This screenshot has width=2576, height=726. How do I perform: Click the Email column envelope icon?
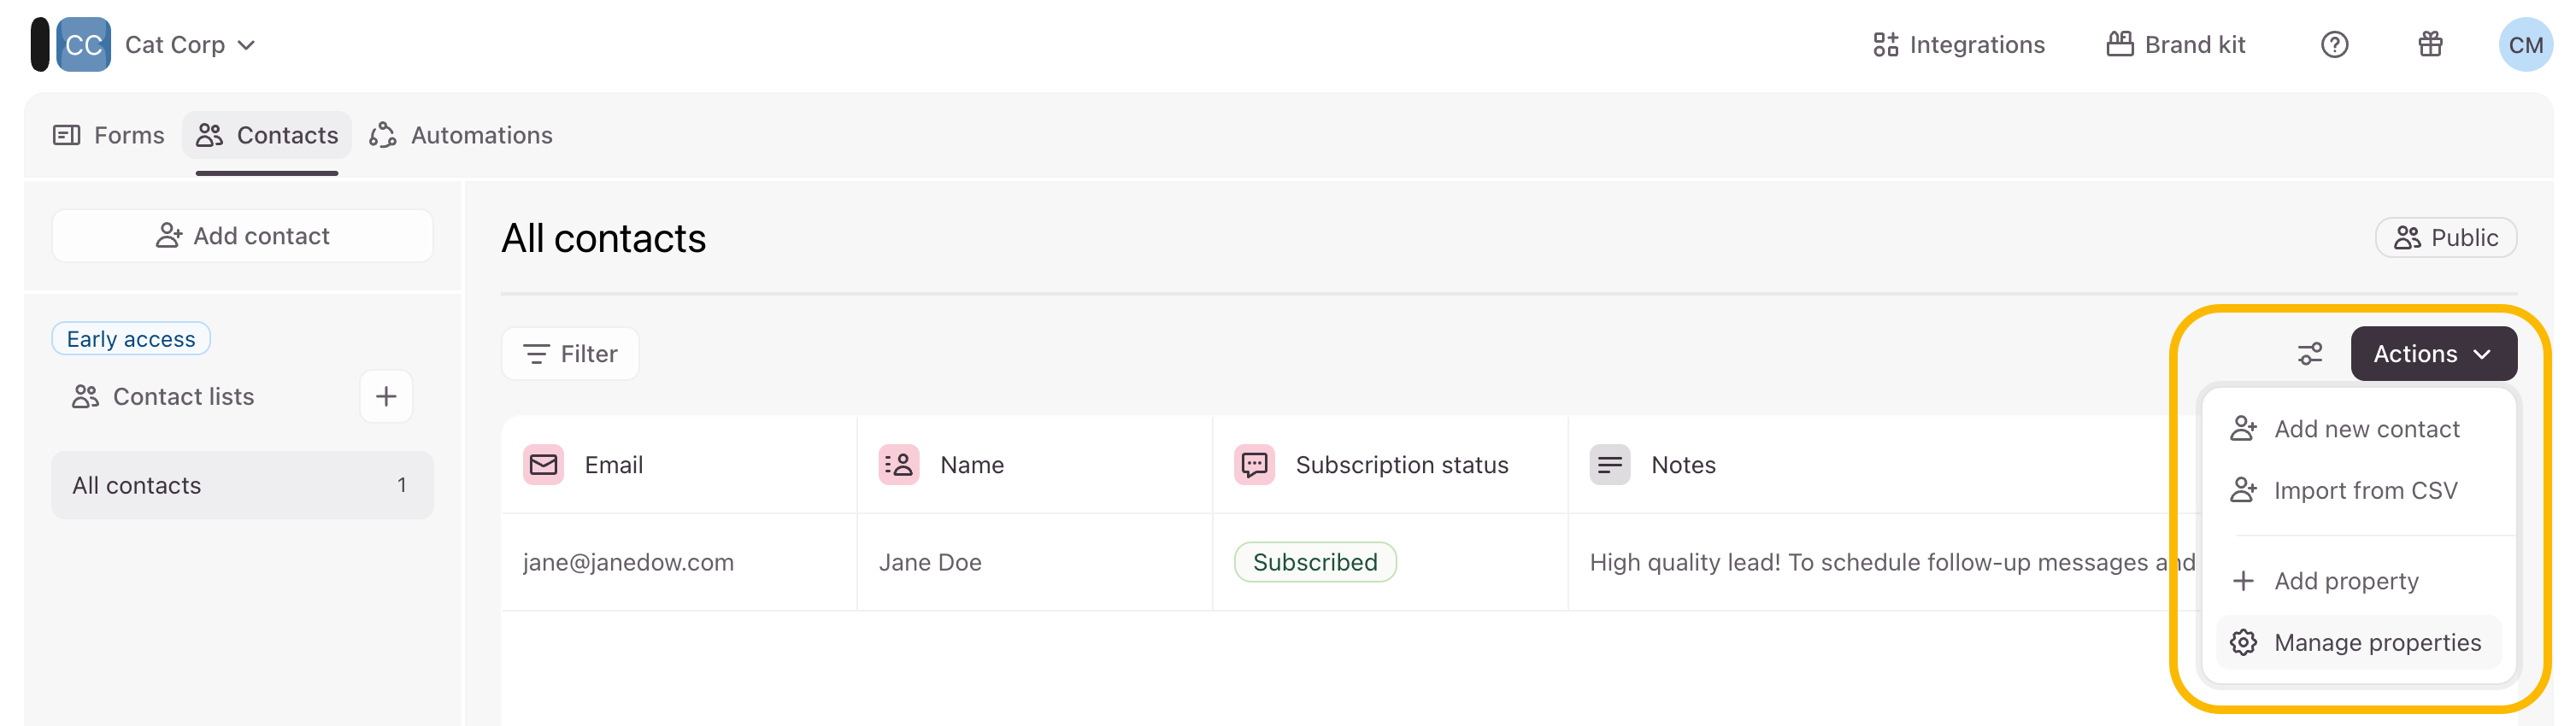click(x=544, y=465)
